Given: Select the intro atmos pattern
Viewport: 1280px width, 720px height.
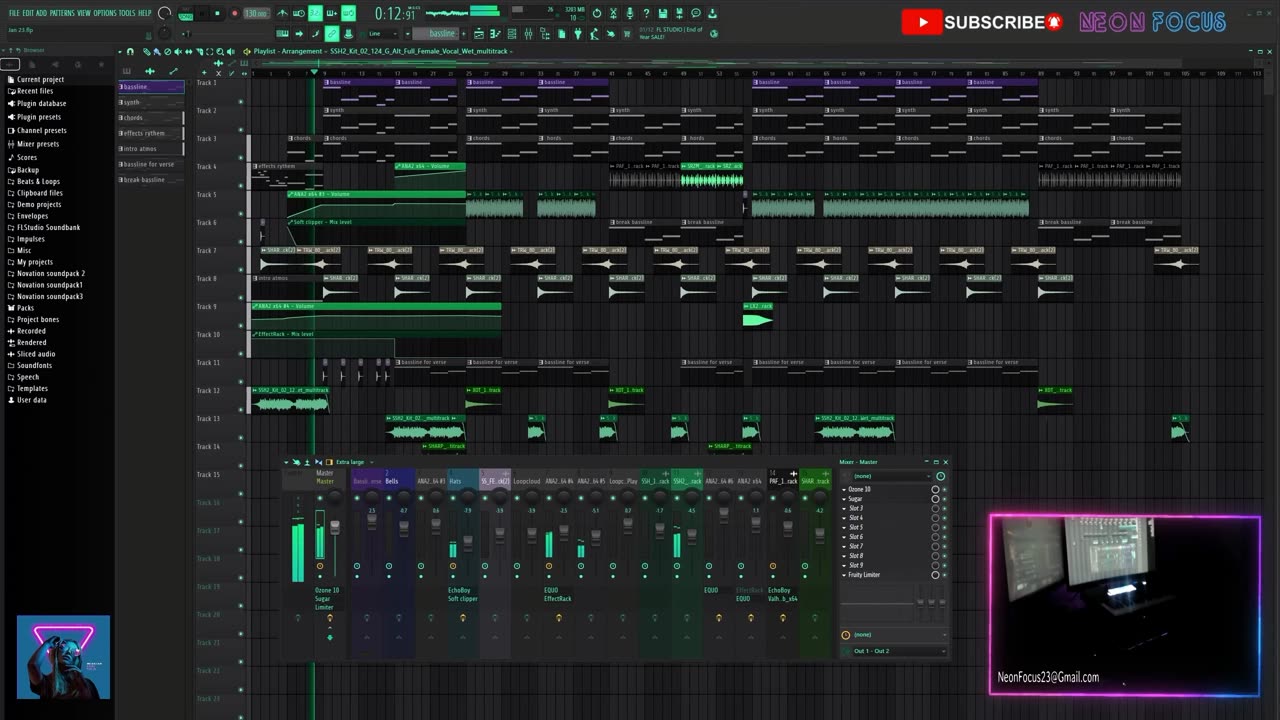Looking at the screenshot, I should [150, 148].
